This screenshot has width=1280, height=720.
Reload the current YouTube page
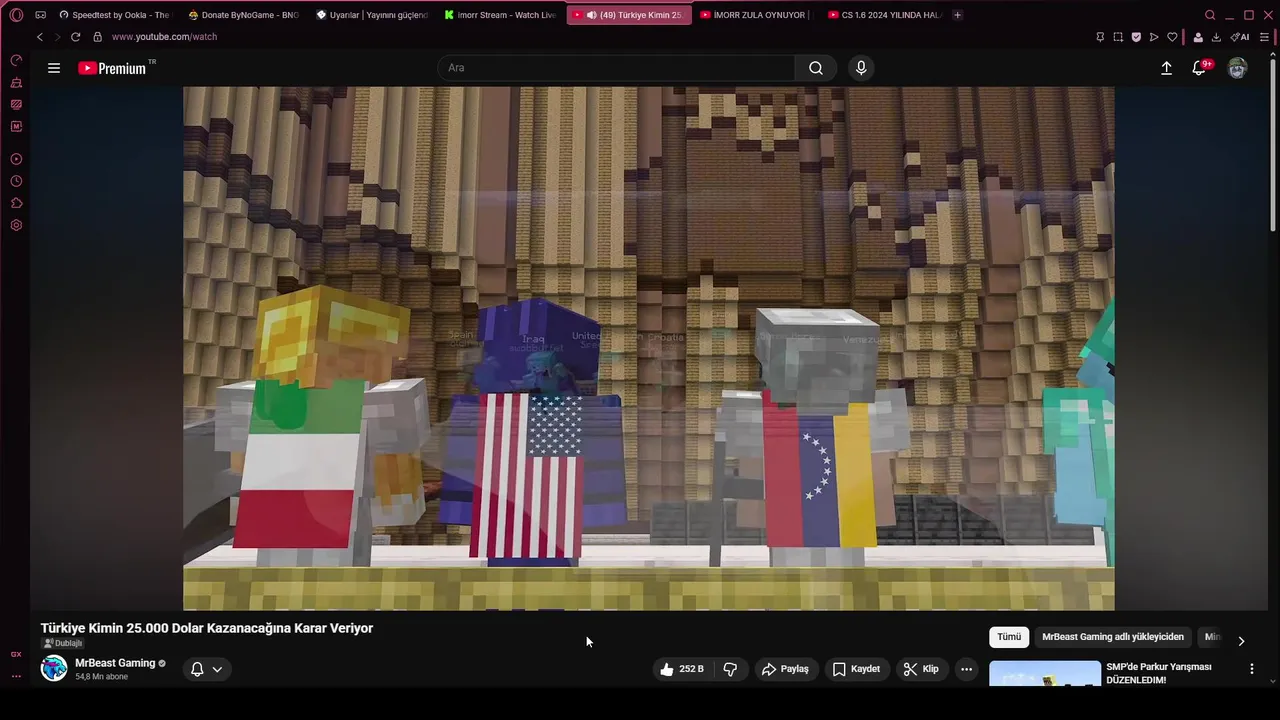tap(75, 37)
